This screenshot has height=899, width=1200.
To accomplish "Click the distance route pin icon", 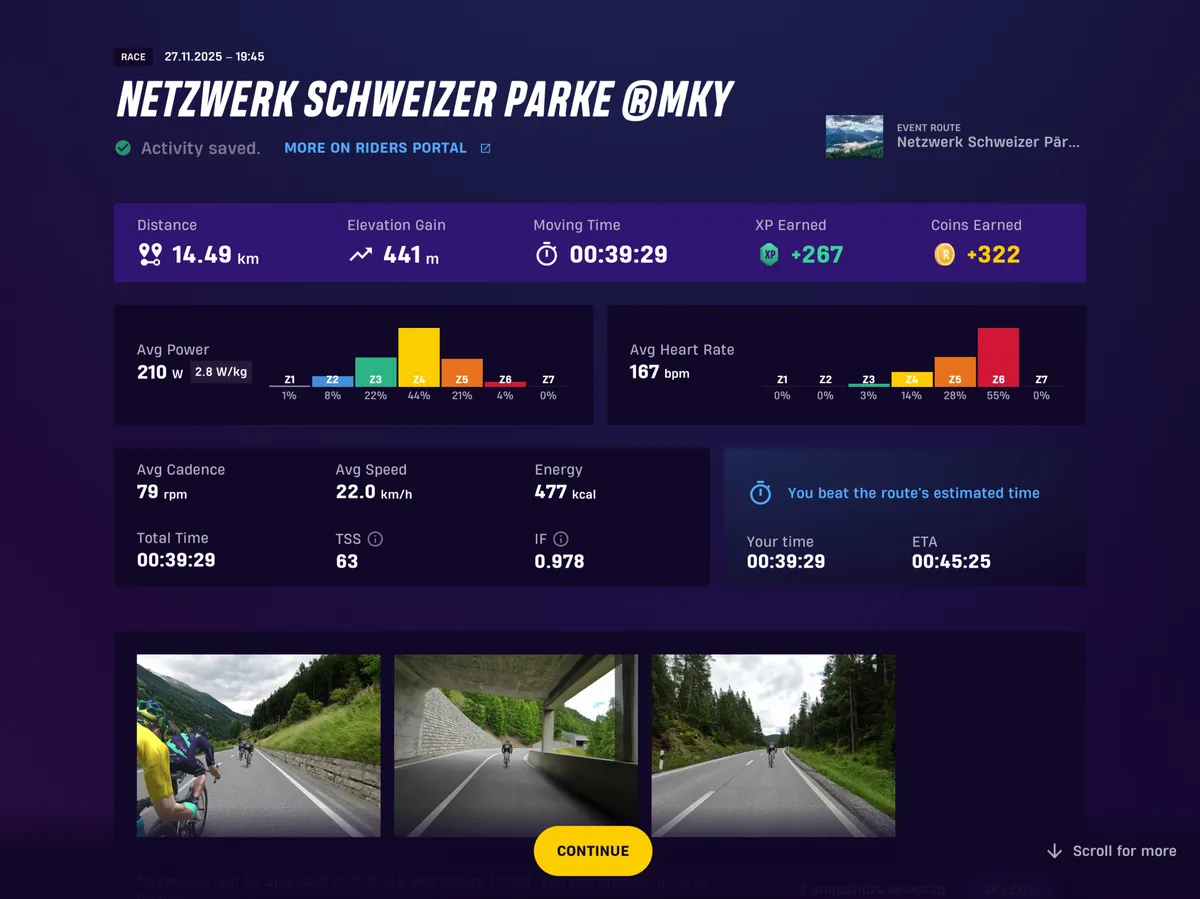I will coord(149,254).
